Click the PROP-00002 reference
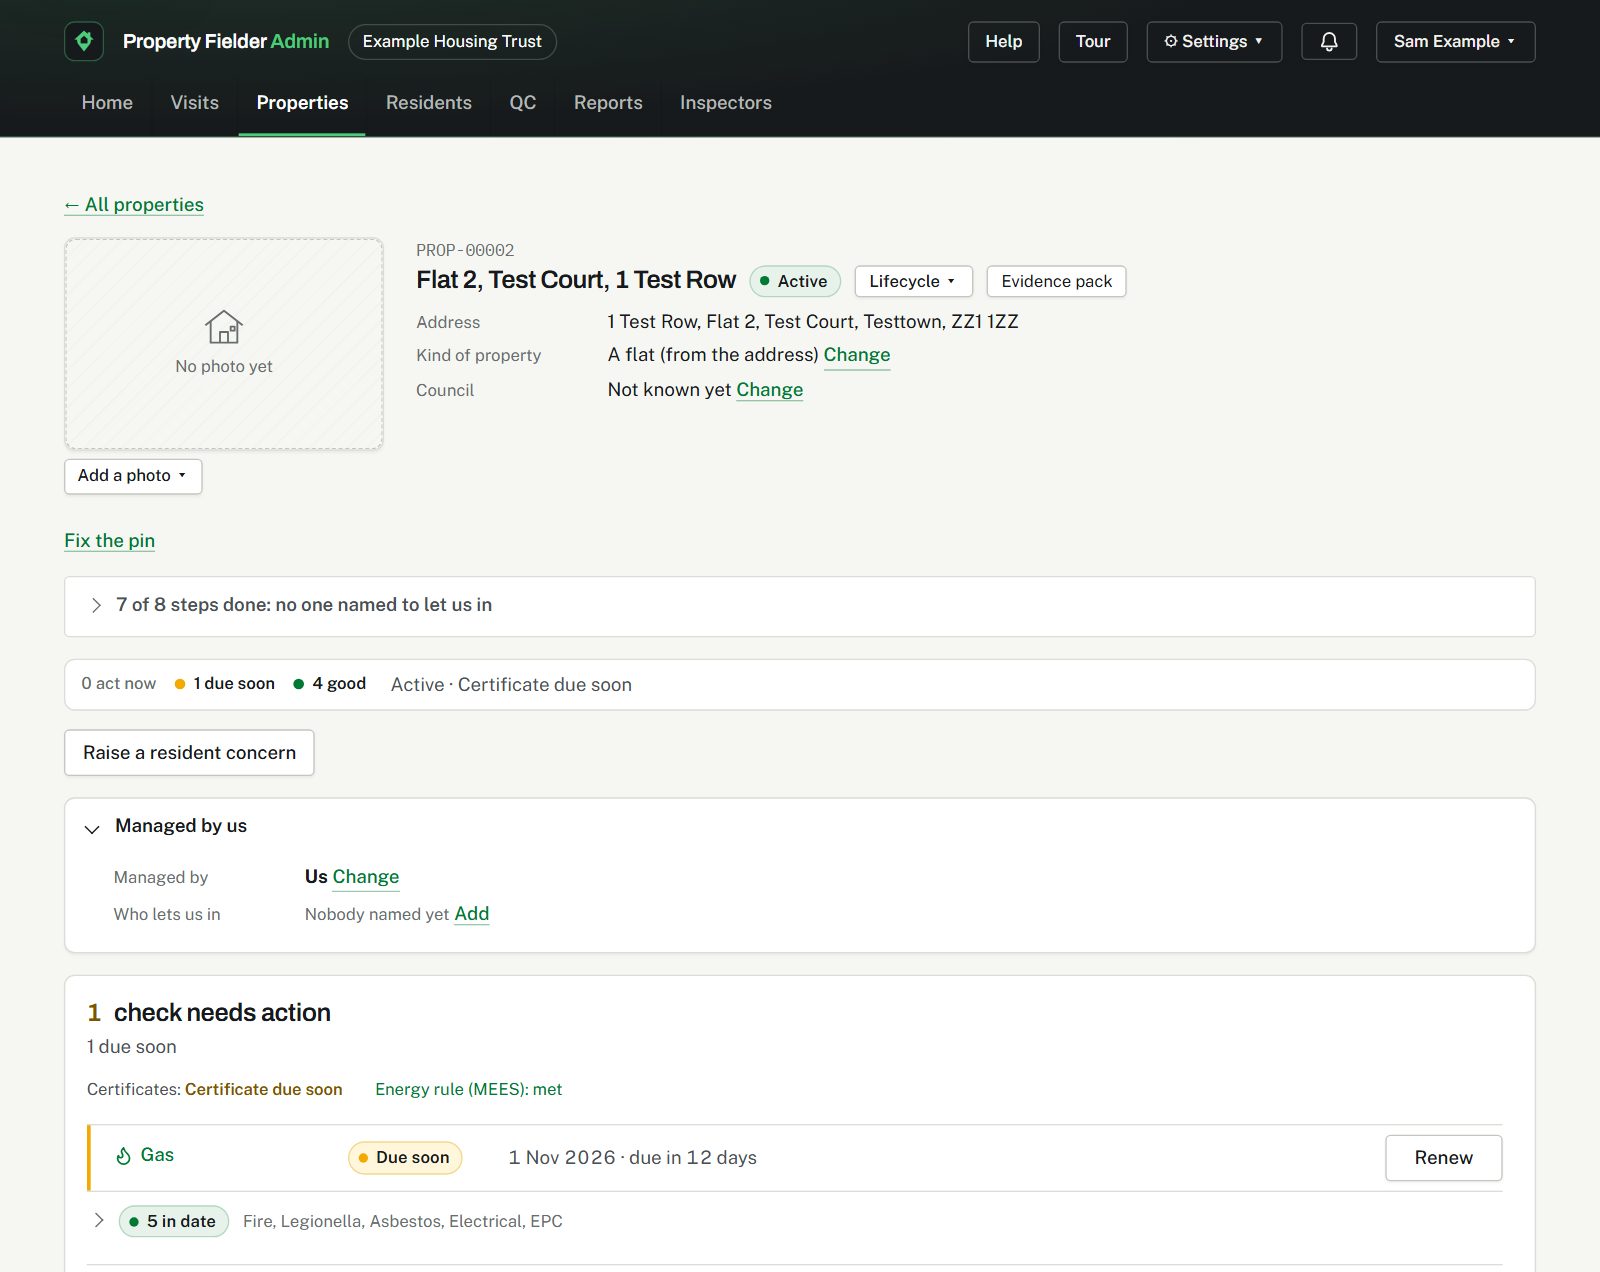The image size is (1600, 1272). coord(465,250)
